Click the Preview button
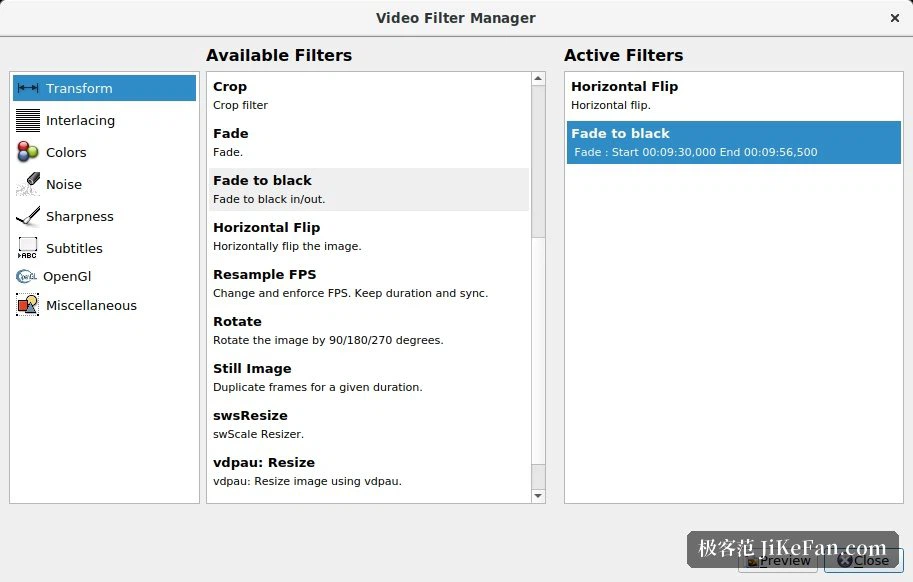 coord(778,560)
